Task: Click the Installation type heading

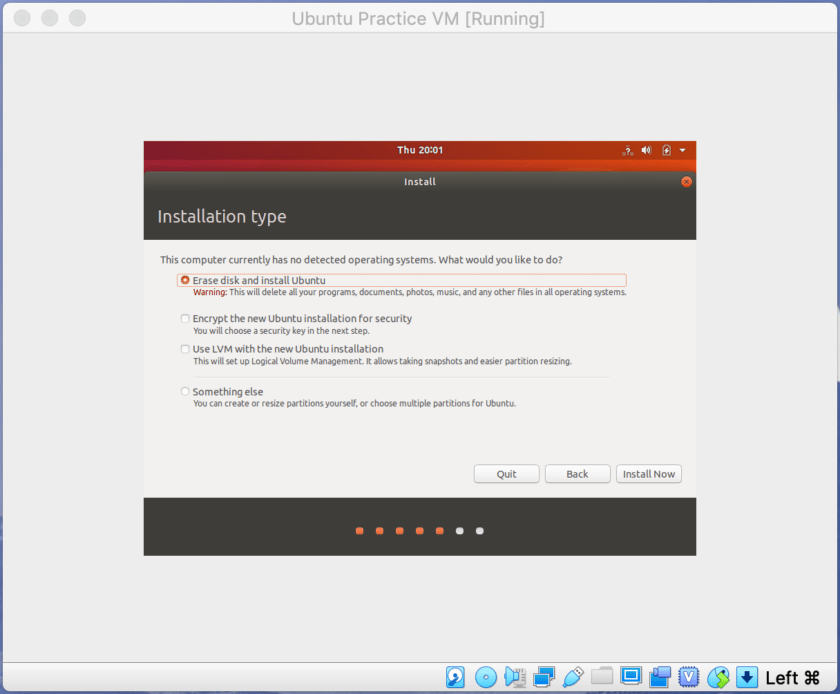Action: coord(222,217)
